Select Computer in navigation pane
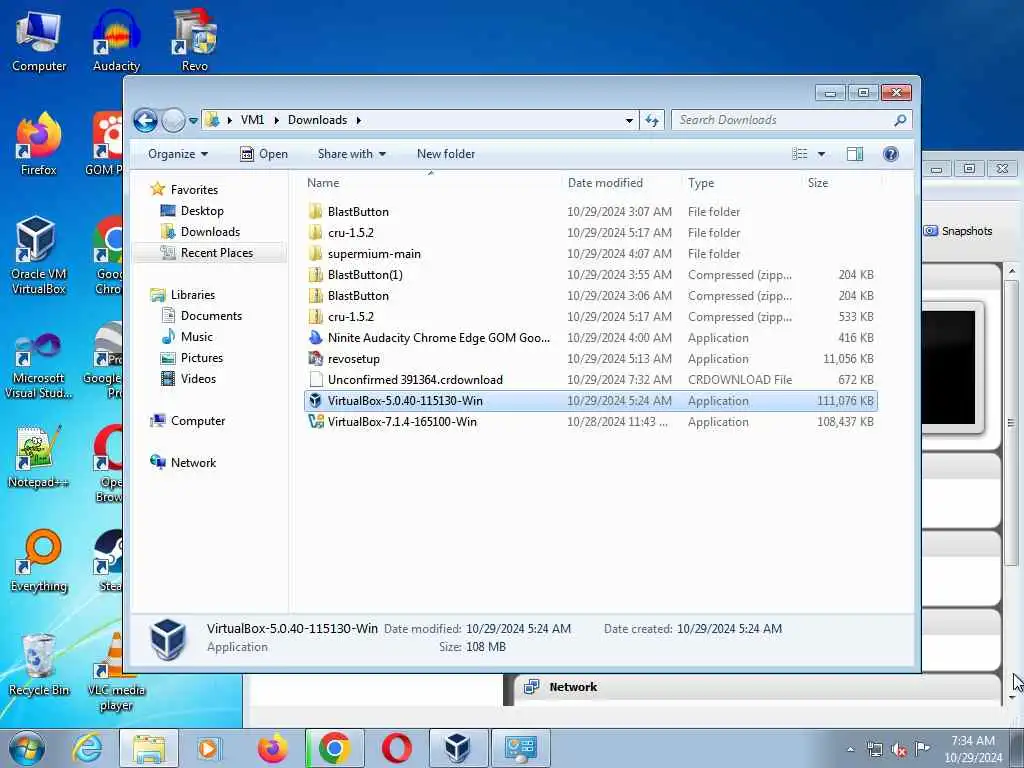Image resolution: width=1024 pixels, height=768 pixels. click(198, 421)
